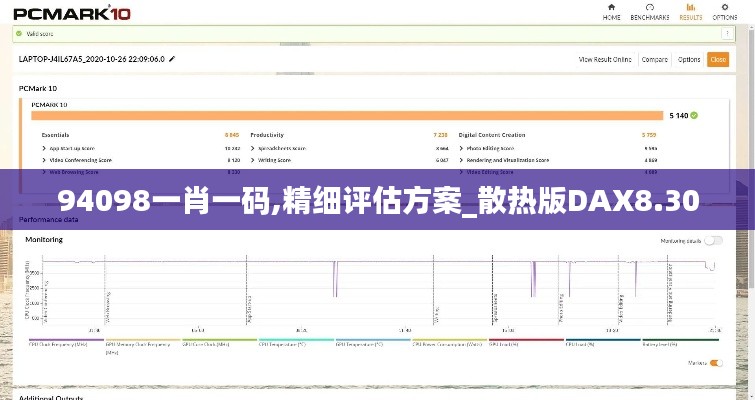
Task: Toggle CPU Clock Frequency (MHz) legend series
Action: point(66,342)
